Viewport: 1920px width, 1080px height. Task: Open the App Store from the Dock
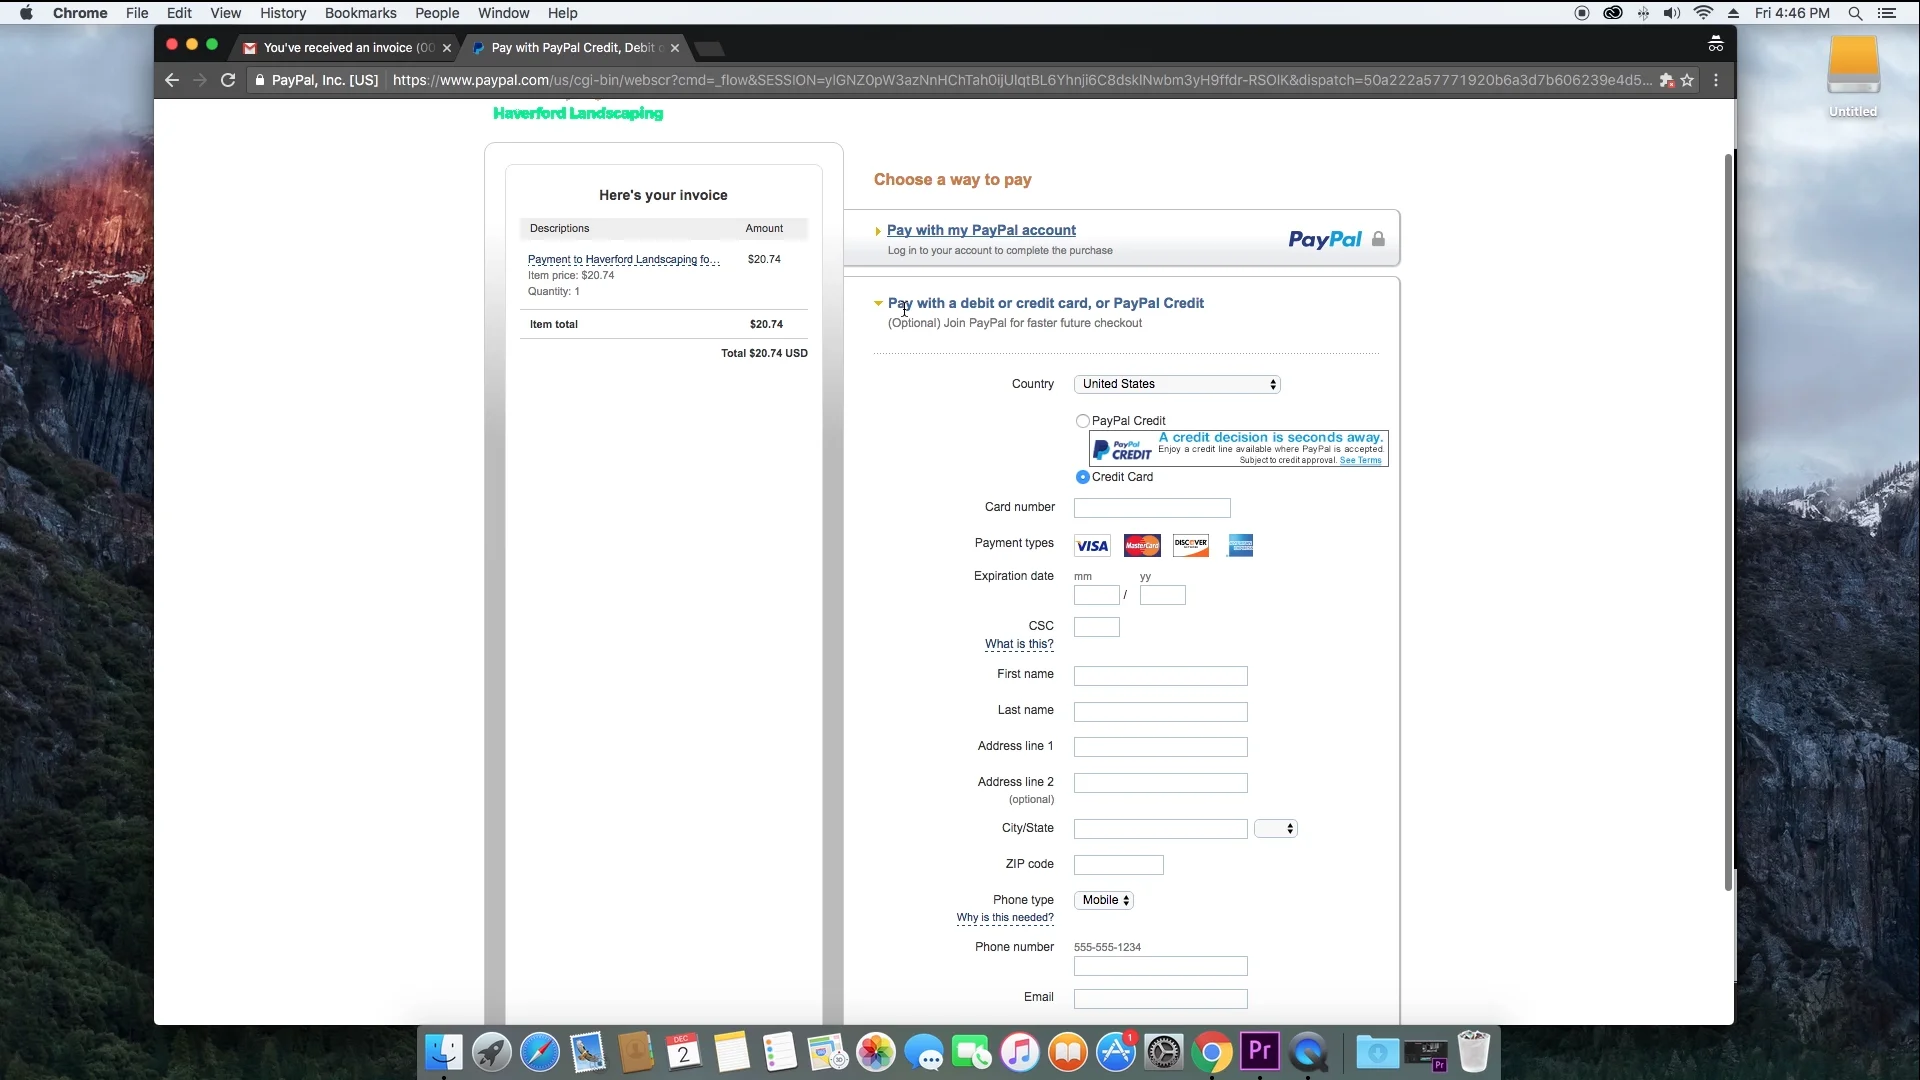point(1116,1052)
